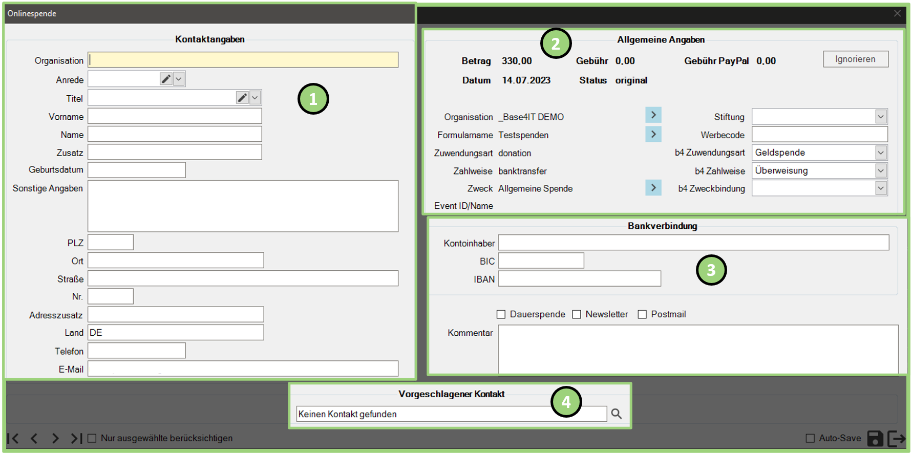Toggle the Auto-Save checkbox
Screen dimensions: 912x454
[x=811, y=438]
